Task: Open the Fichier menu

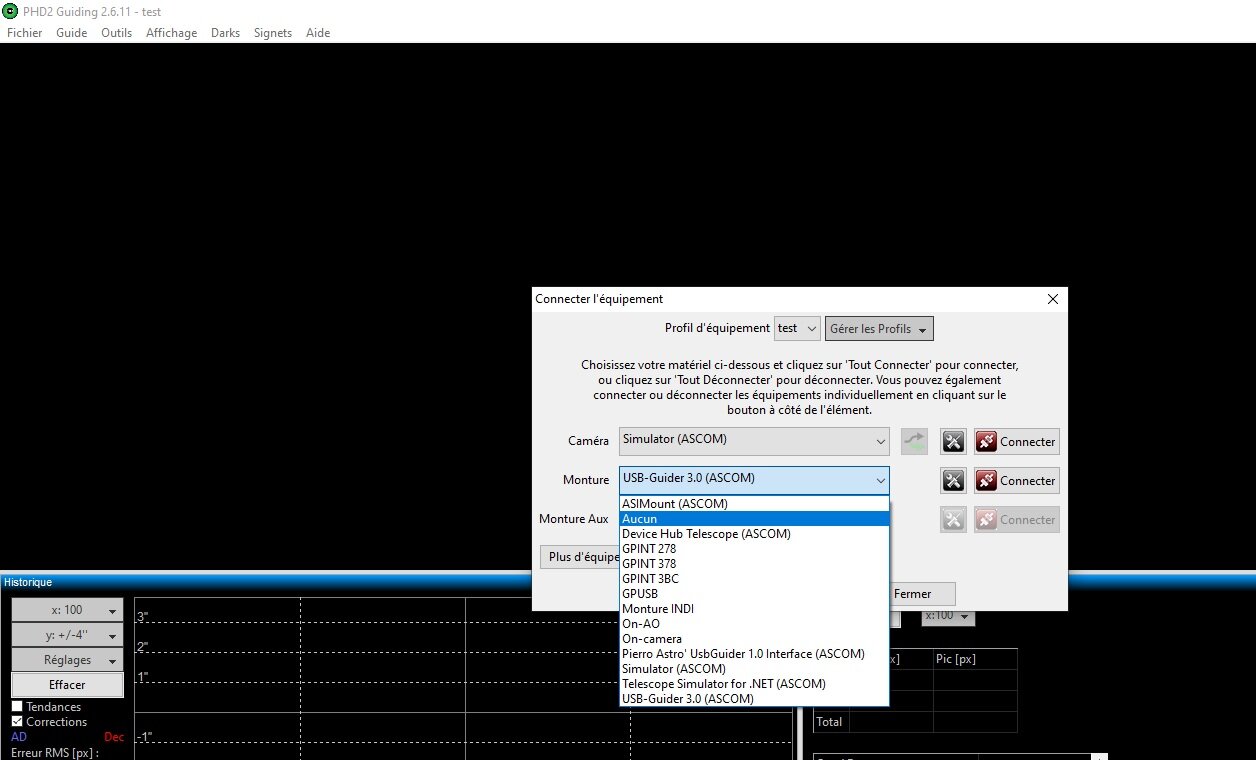Action: click(x=25, y=33)
